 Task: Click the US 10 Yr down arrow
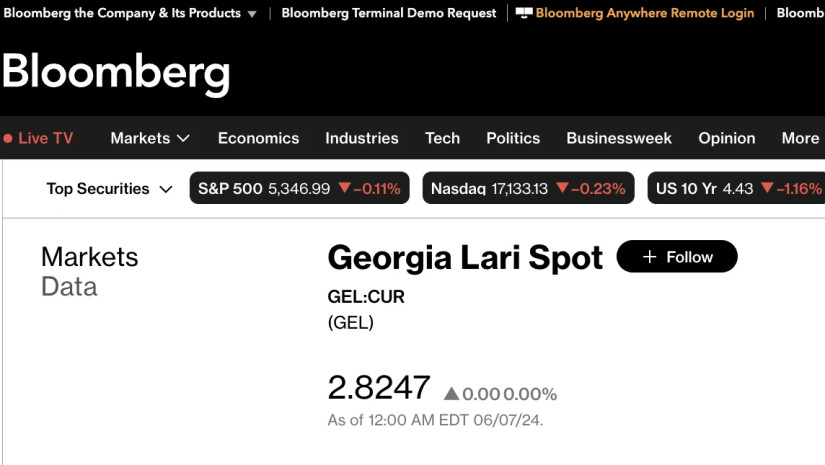pos(767,187)
